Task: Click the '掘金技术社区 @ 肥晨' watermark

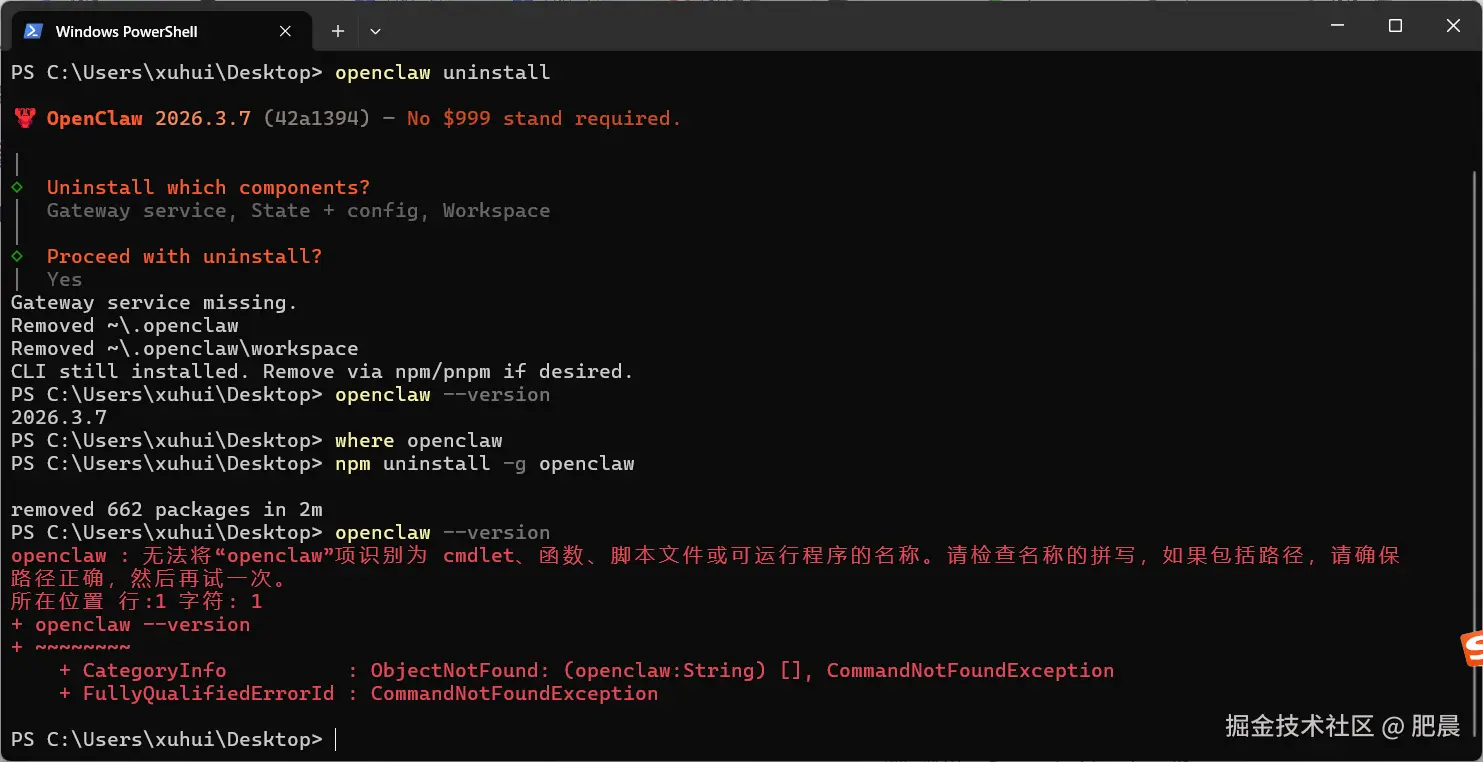Action: coord(1342,726)
